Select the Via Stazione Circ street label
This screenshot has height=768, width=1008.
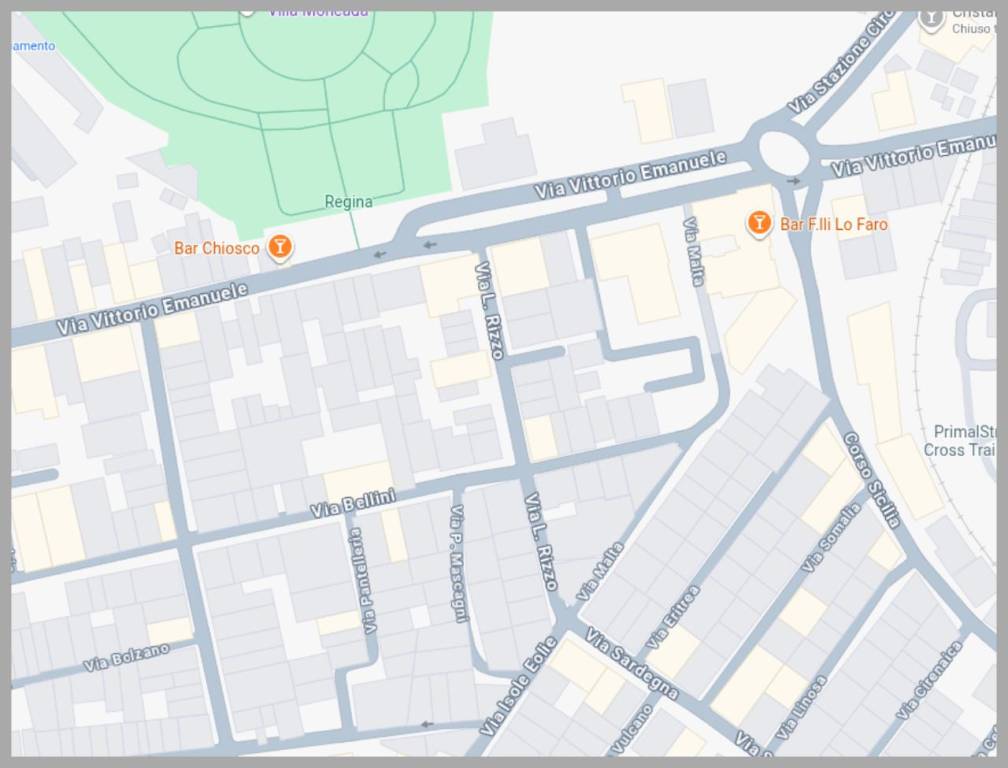click(839, 65)
